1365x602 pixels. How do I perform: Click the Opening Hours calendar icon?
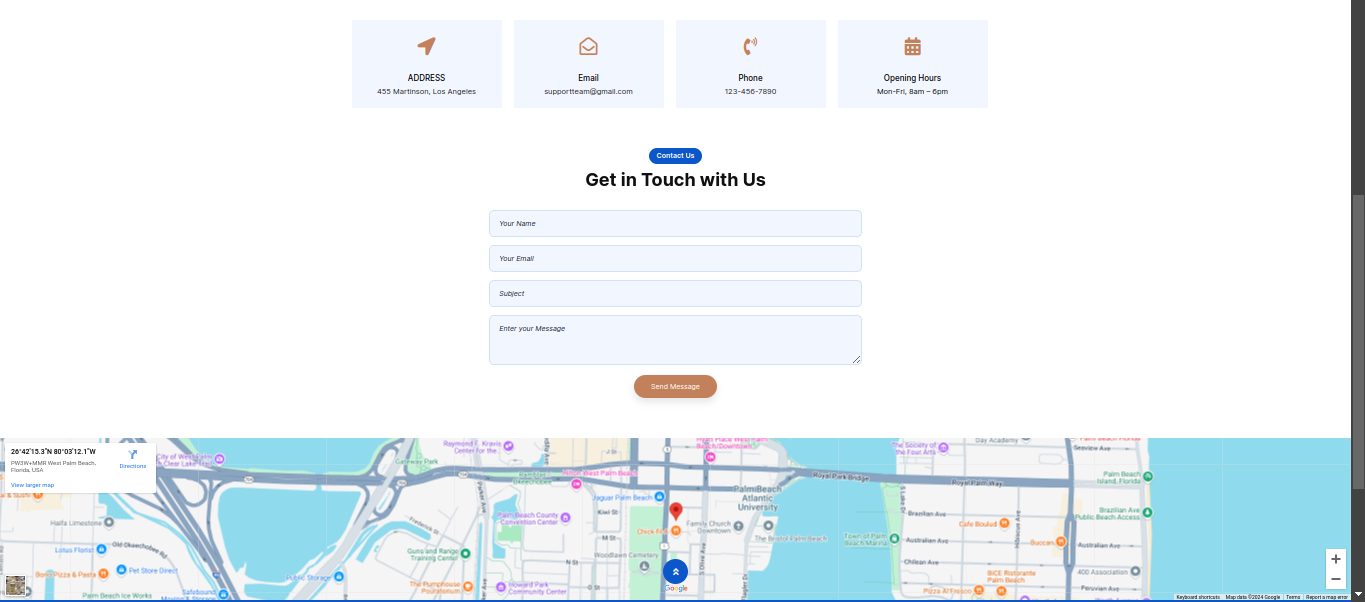coord(912,46)
